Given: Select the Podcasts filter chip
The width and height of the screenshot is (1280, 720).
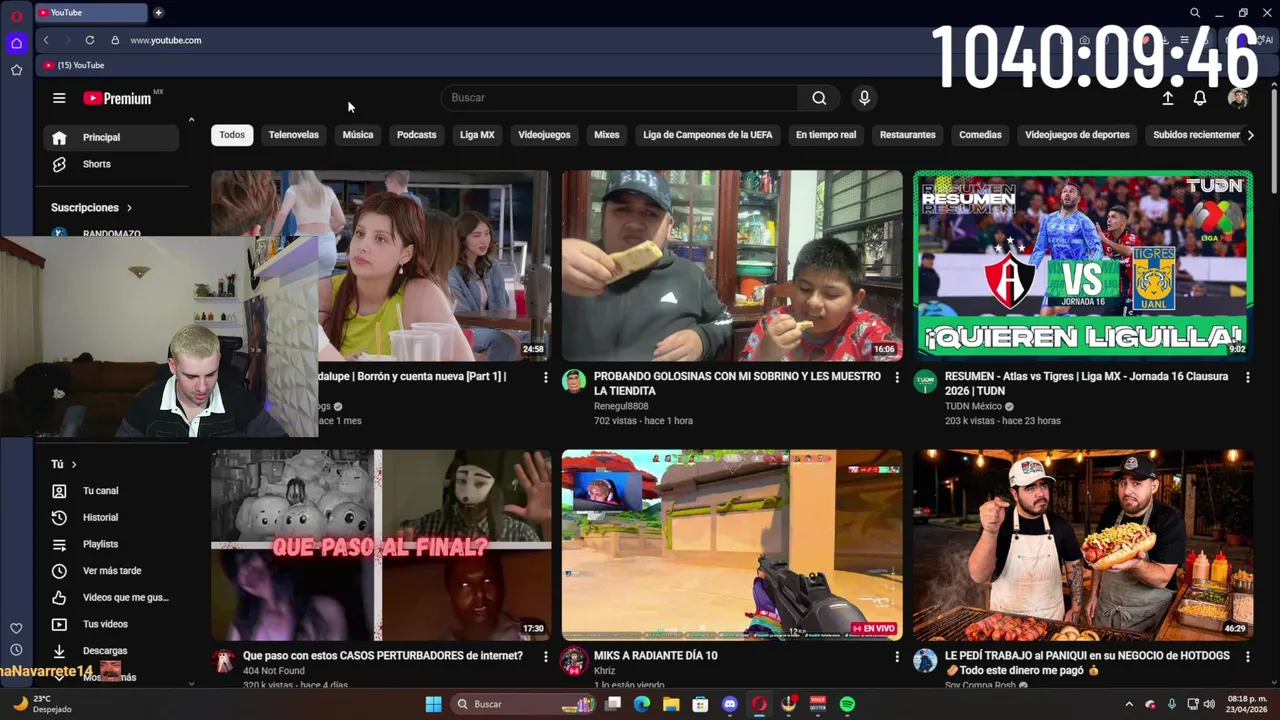Looking at the screenshot, I should click(x=417, y=135).
